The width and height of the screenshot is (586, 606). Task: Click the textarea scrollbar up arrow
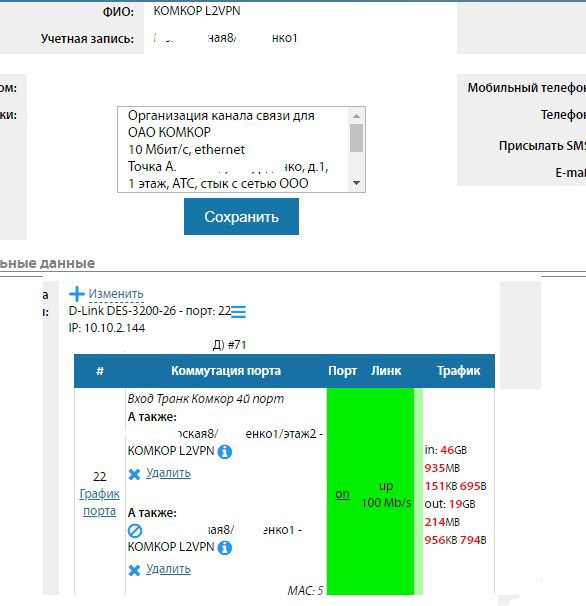click(356, 116)
